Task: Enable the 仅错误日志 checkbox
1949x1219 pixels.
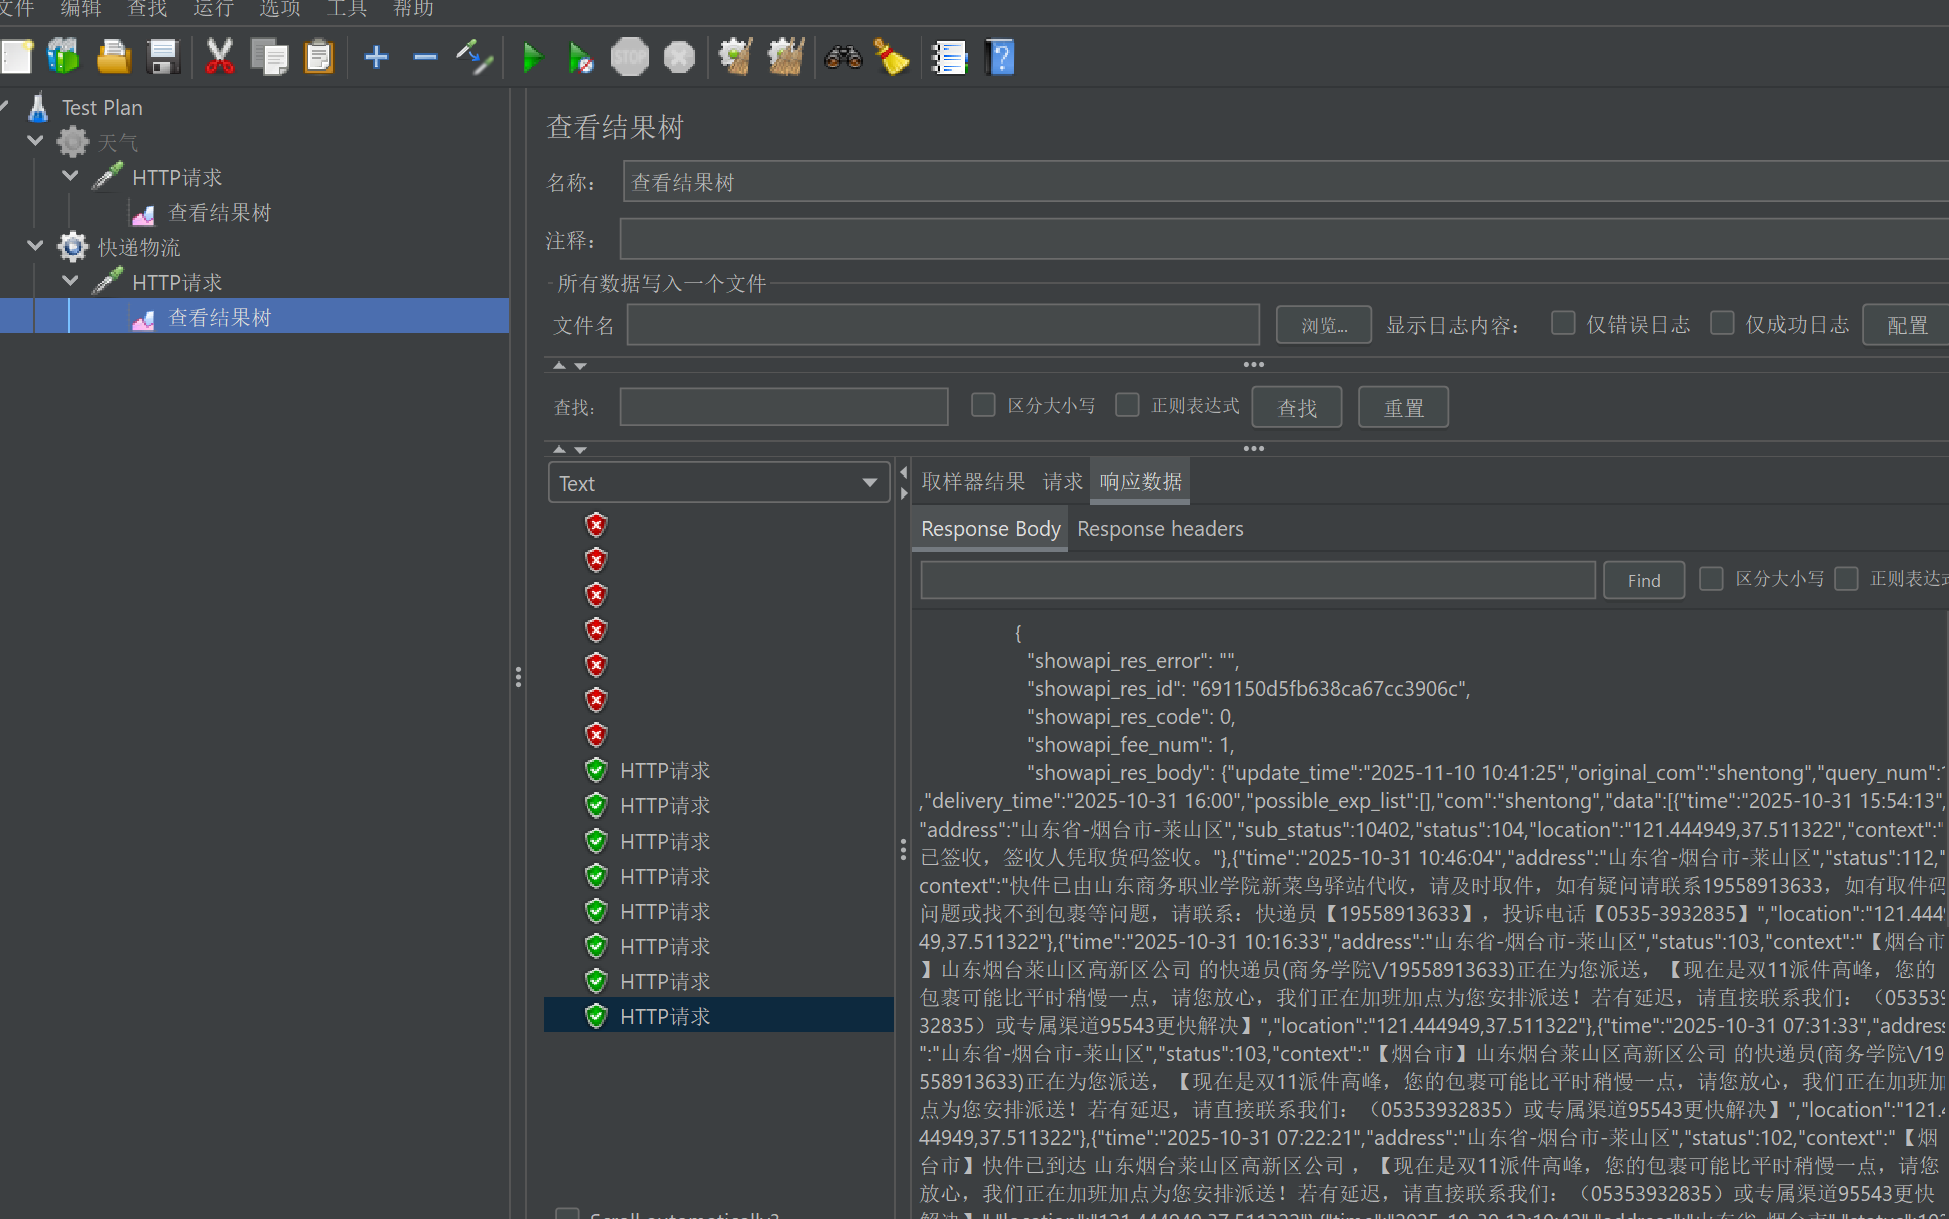Action: [1563, 323]
